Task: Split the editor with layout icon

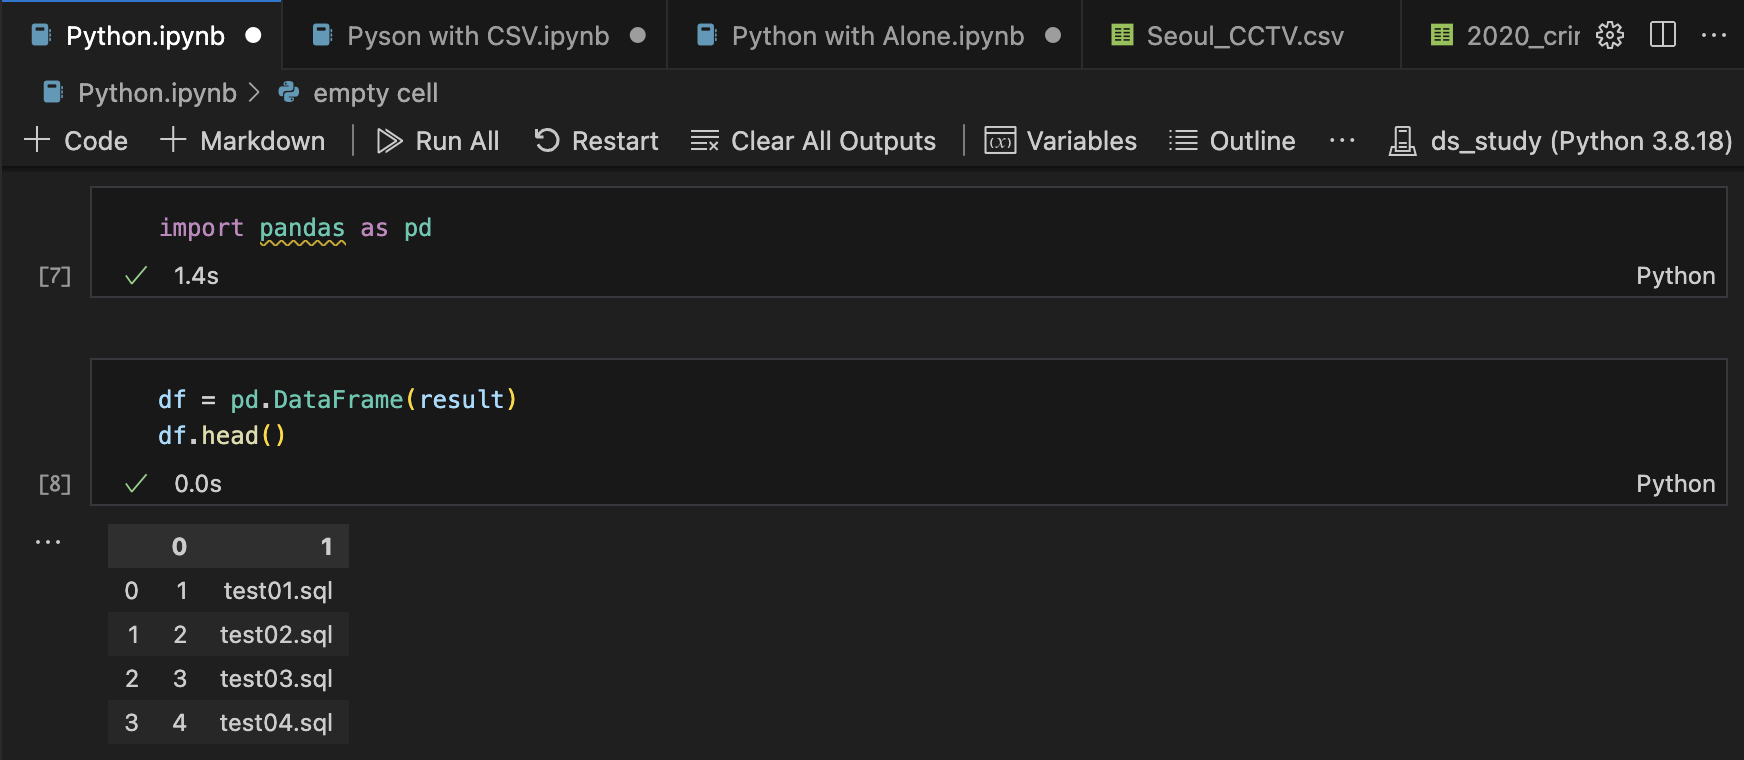Action: pos(1663,36)
